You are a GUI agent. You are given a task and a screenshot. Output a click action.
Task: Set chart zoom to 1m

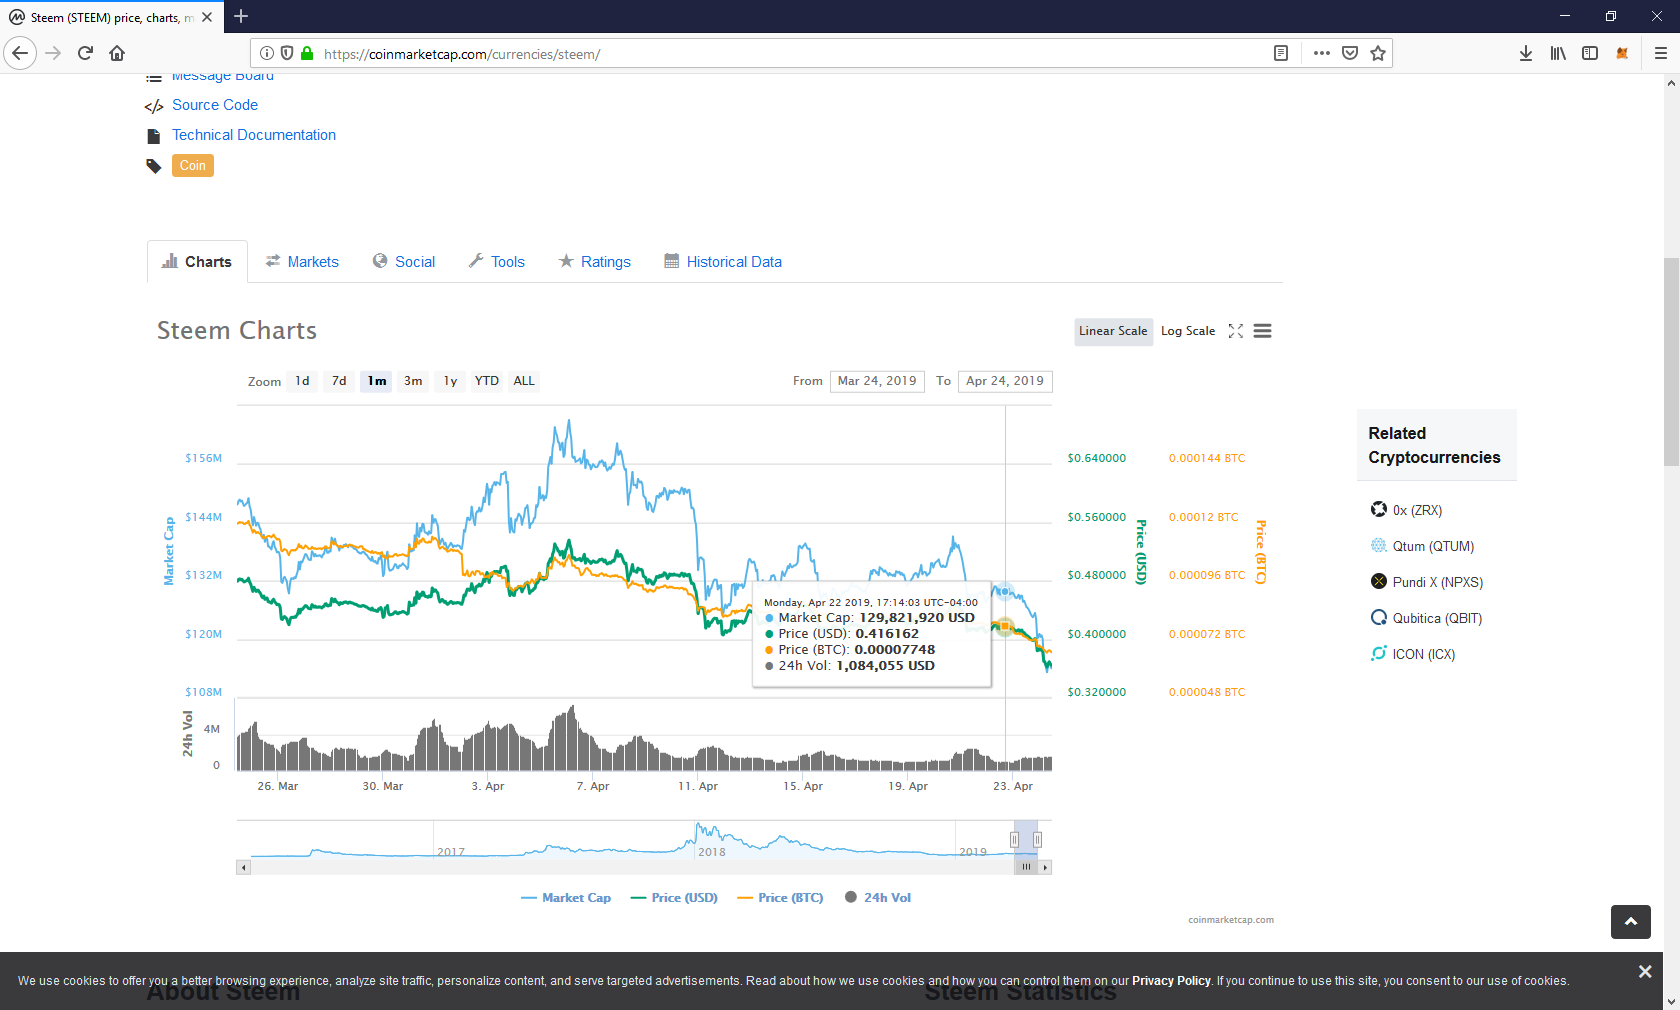click(x=376, y=381)
